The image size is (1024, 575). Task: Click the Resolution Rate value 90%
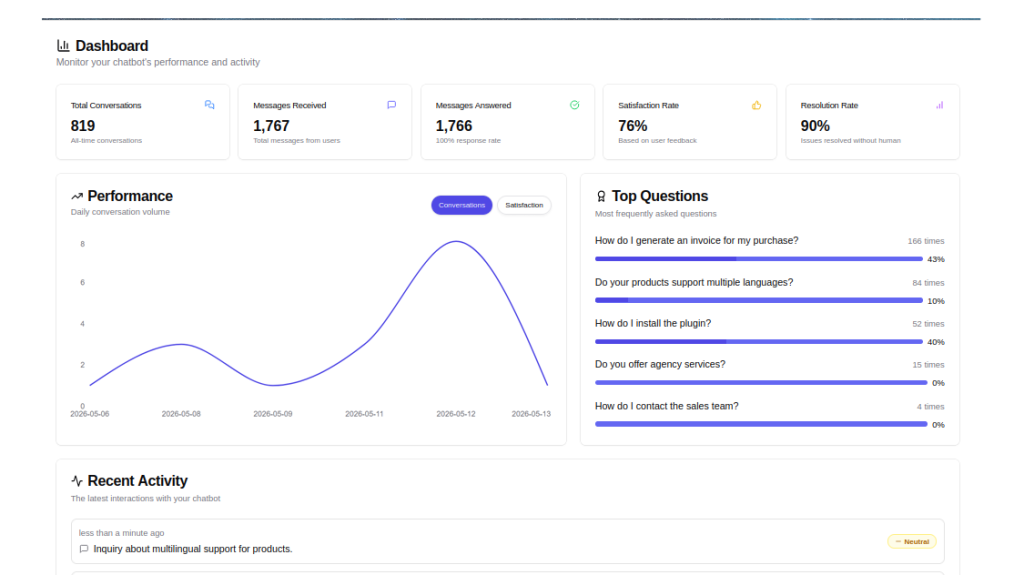815,125
